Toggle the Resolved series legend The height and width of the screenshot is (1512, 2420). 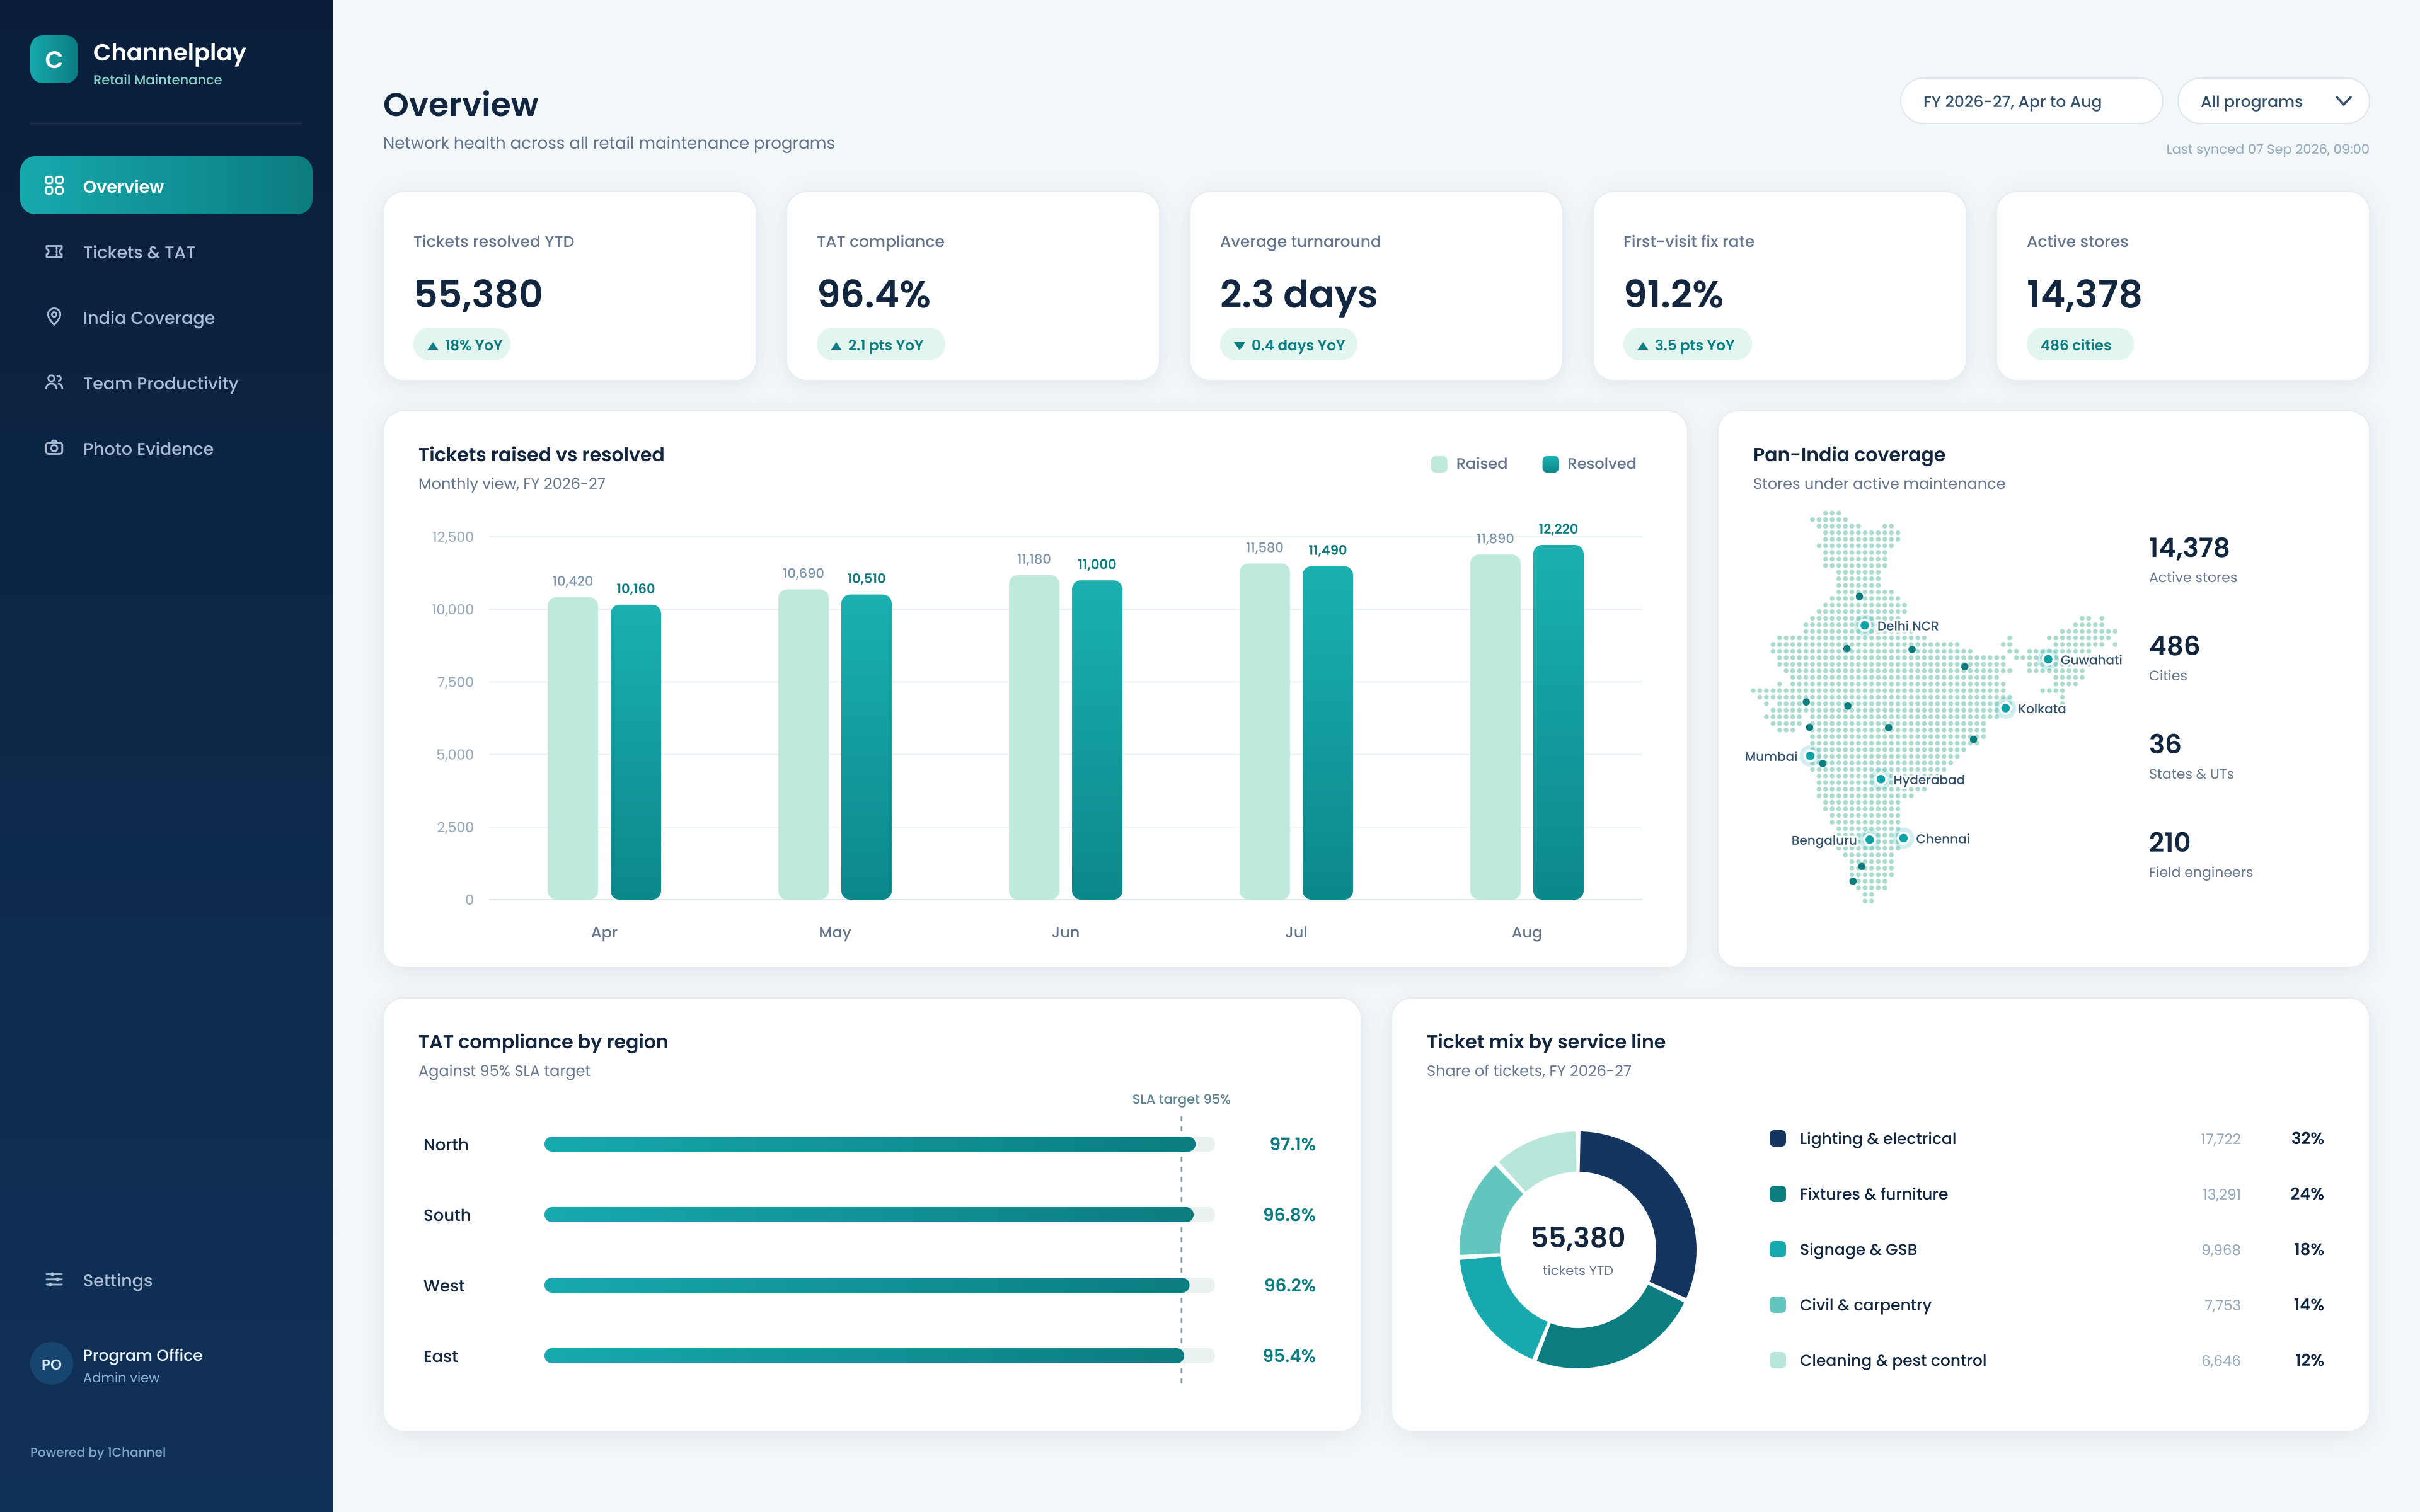1589,463
